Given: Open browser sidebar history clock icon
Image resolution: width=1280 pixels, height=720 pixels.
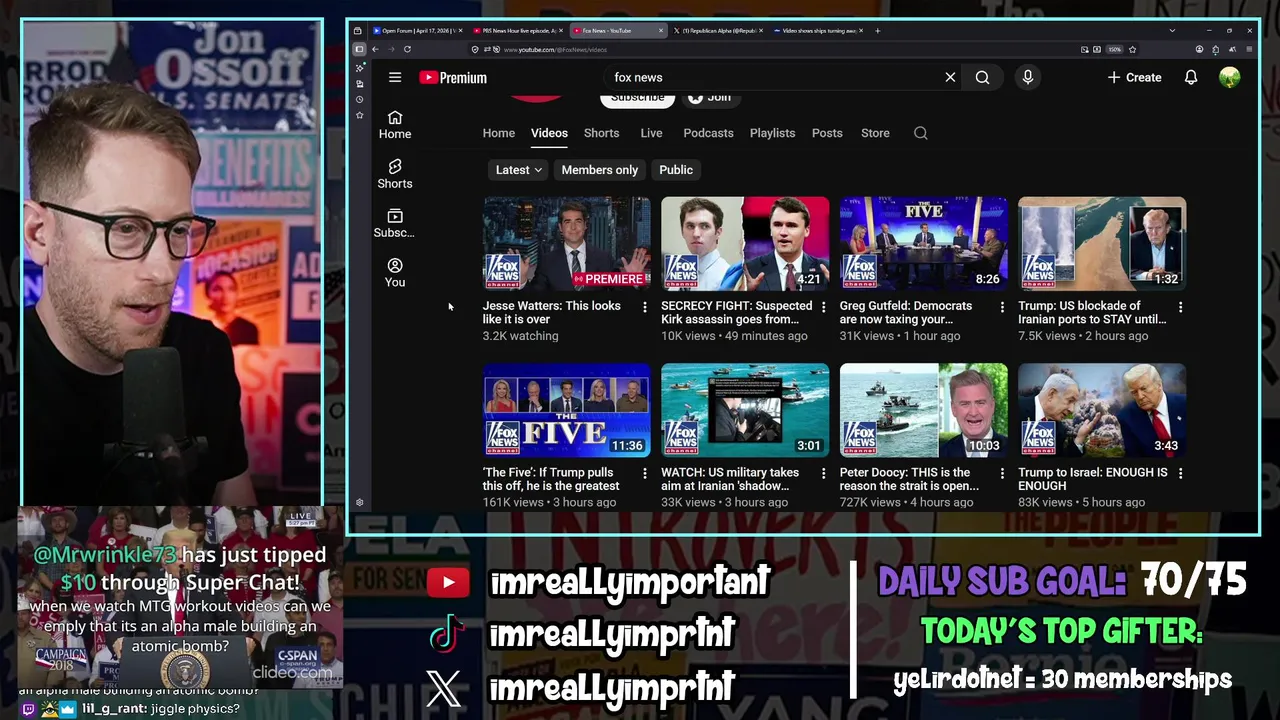Looking at the screenshot, I should pyautogui.click(x=359, y=99).
